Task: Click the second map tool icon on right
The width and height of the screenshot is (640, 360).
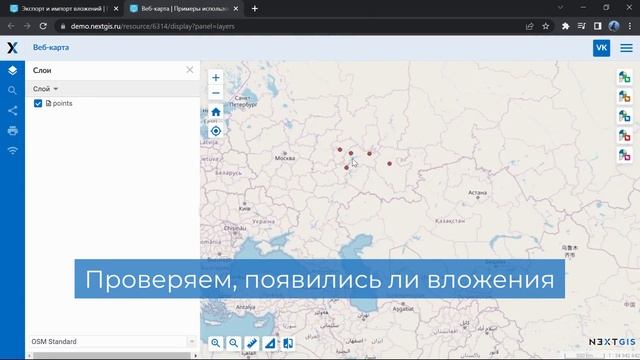Action: pyautogui.click(x=624, y=97)
